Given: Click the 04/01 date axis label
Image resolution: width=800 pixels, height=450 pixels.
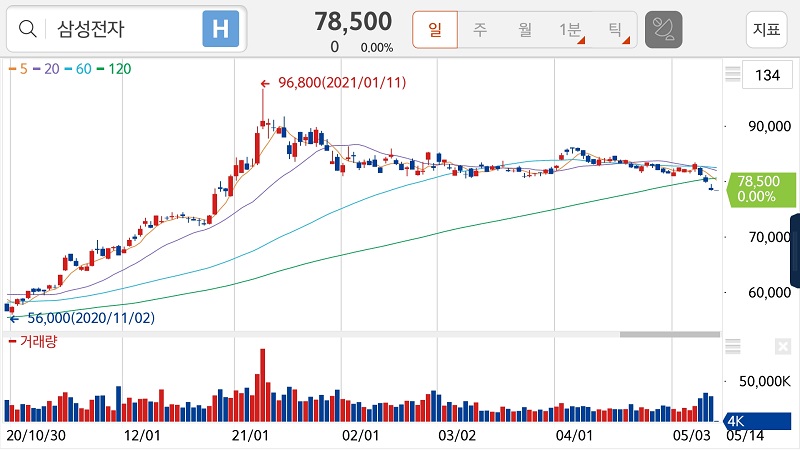Looking at the screenshot, I should pyautogui.click(x=574, y=436).
